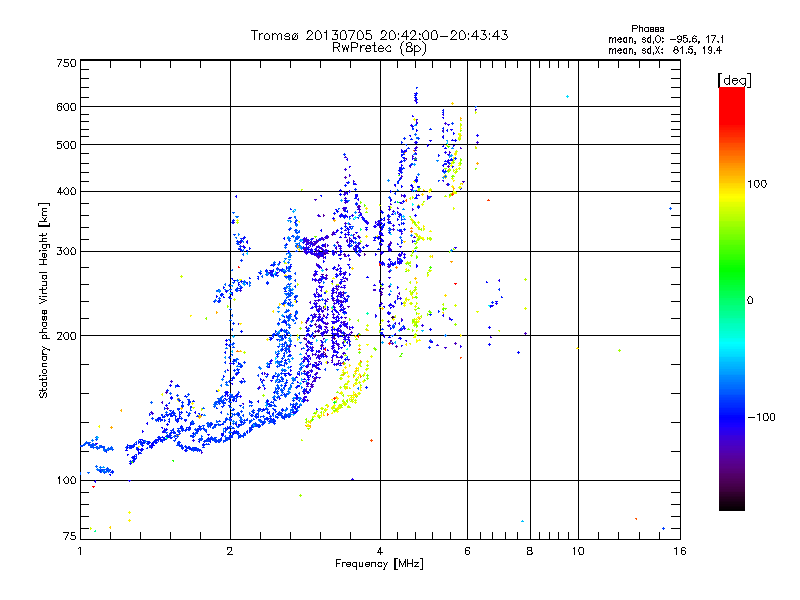The width and height of the screenshot is (800, 600).
Task: Click the '16' frequency axis tick label
Action: pos(680,551)
